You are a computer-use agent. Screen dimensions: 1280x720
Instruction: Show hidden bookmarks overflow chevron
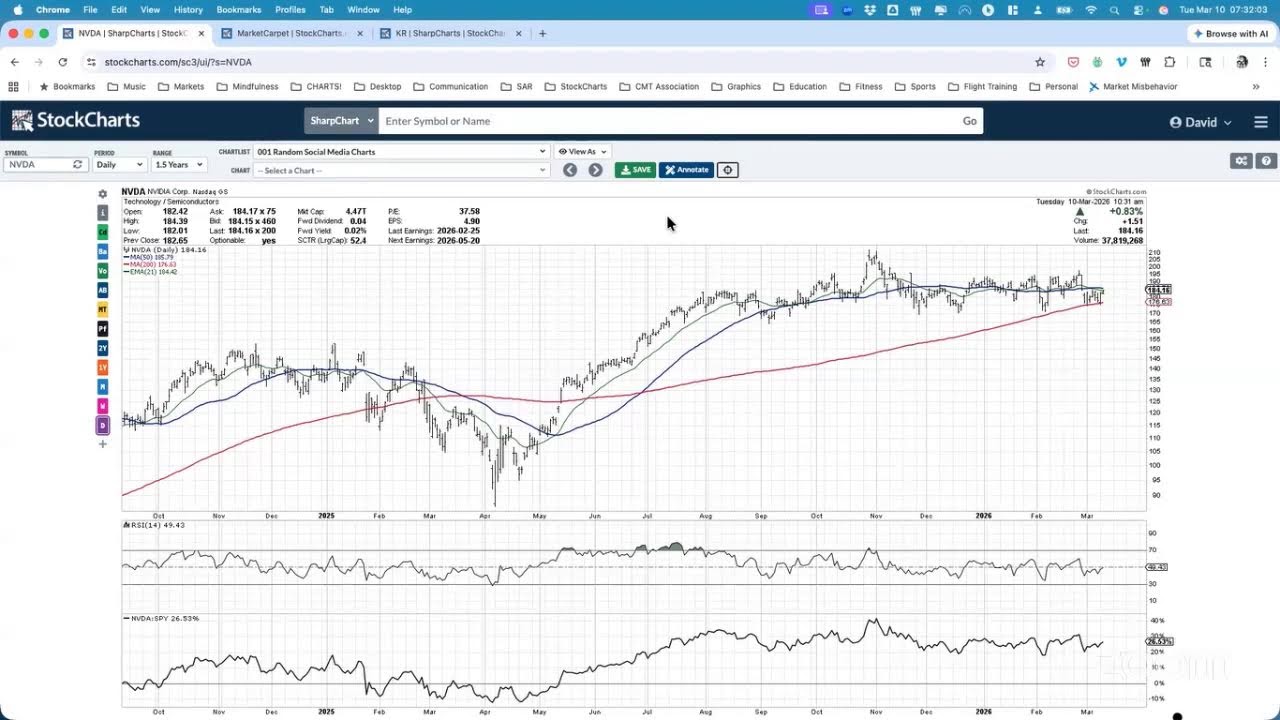(1256, 87)
